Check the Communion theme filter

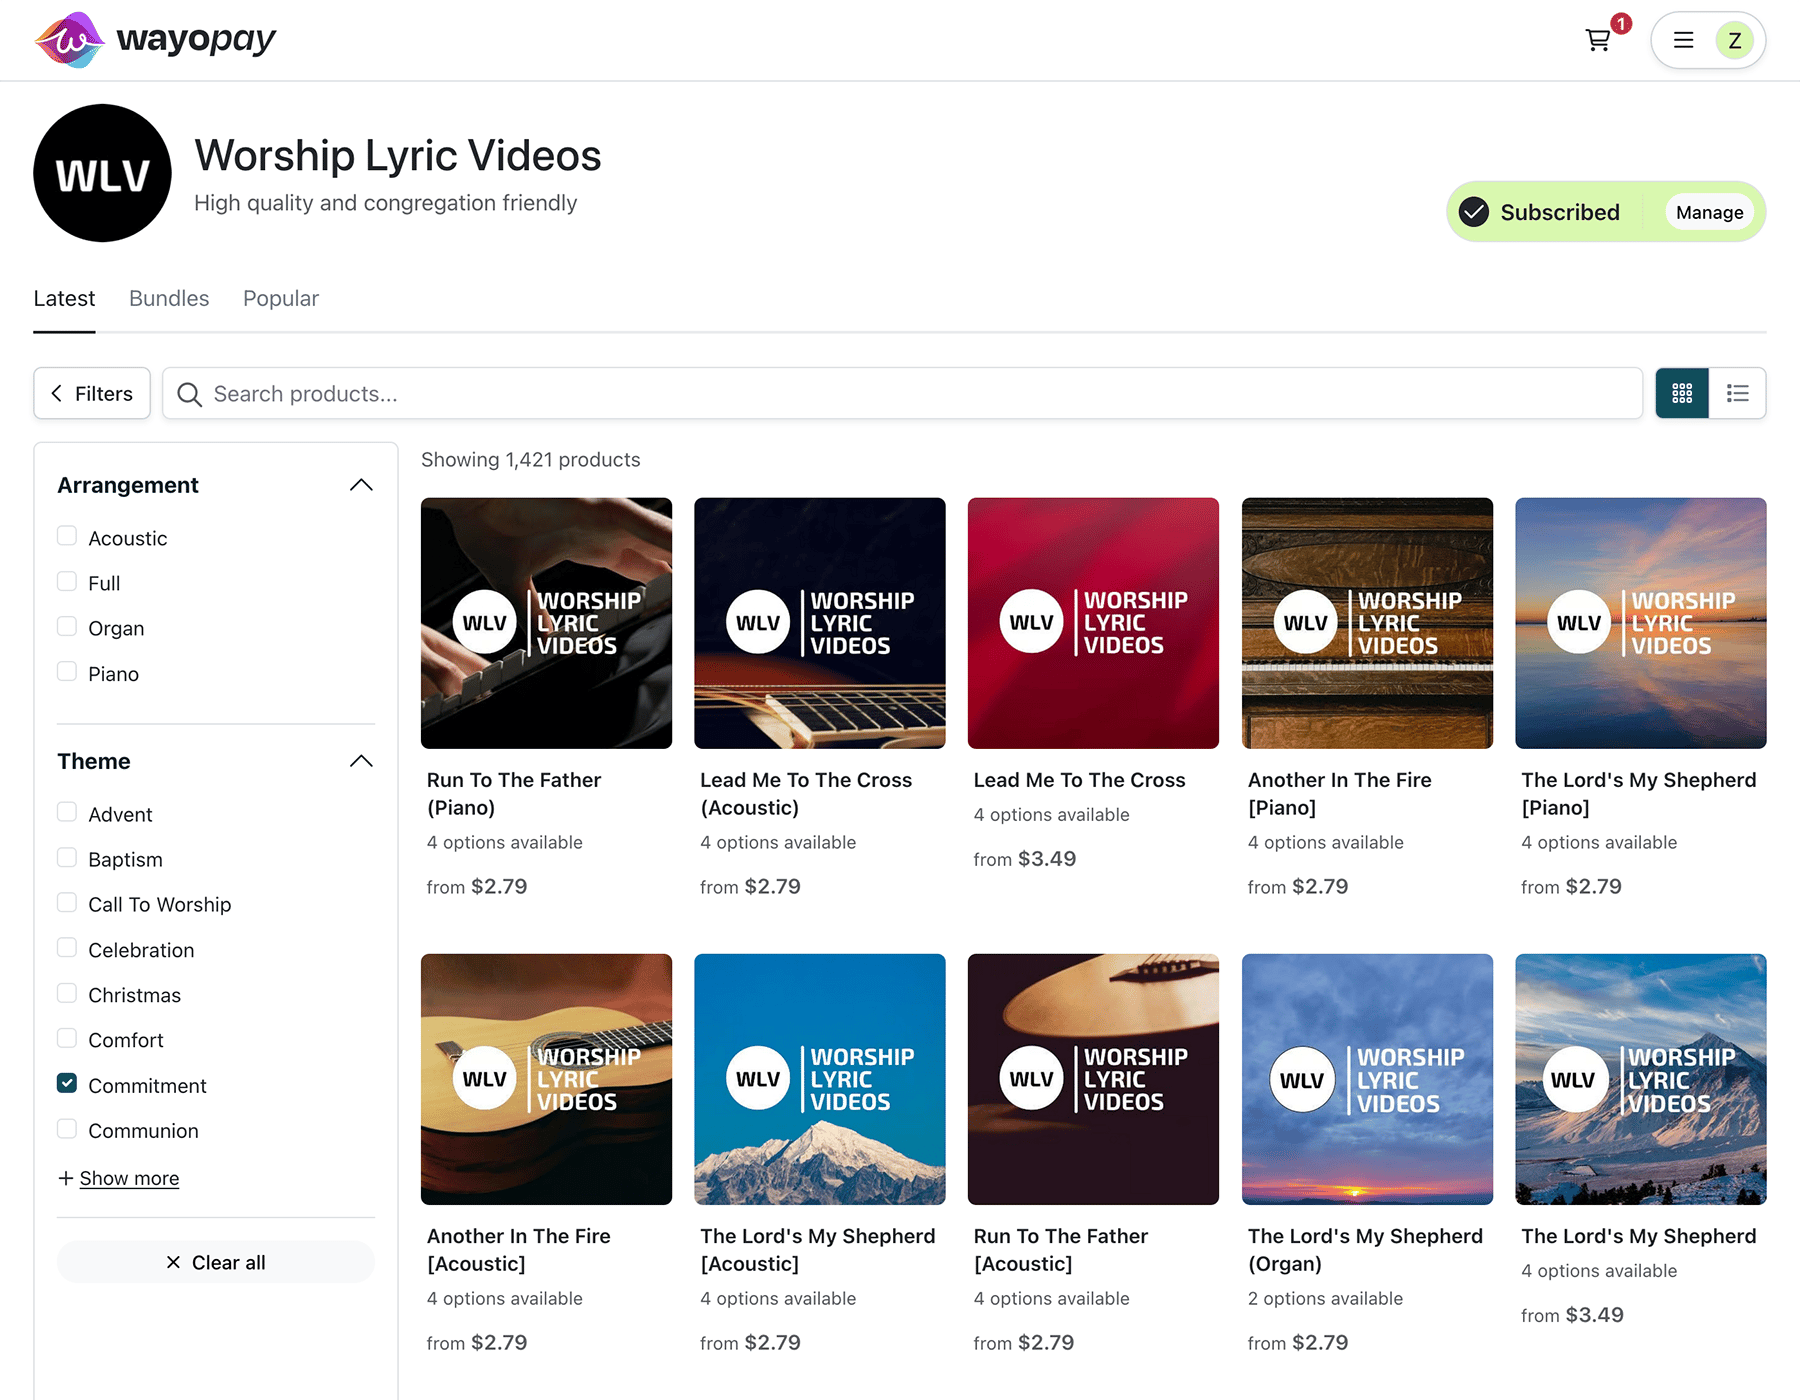[67, 1129]
